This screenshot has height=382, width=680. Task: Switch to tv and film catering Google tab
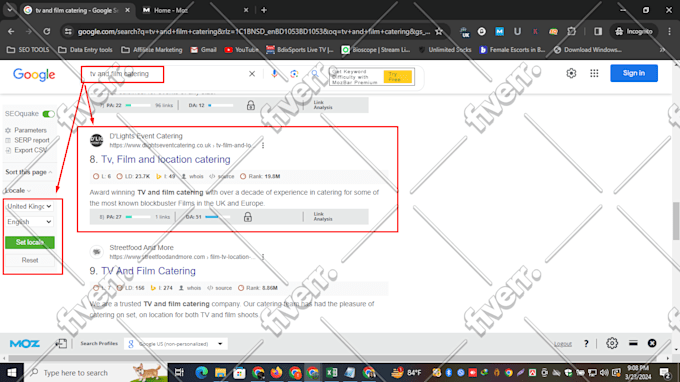[77, 10]
